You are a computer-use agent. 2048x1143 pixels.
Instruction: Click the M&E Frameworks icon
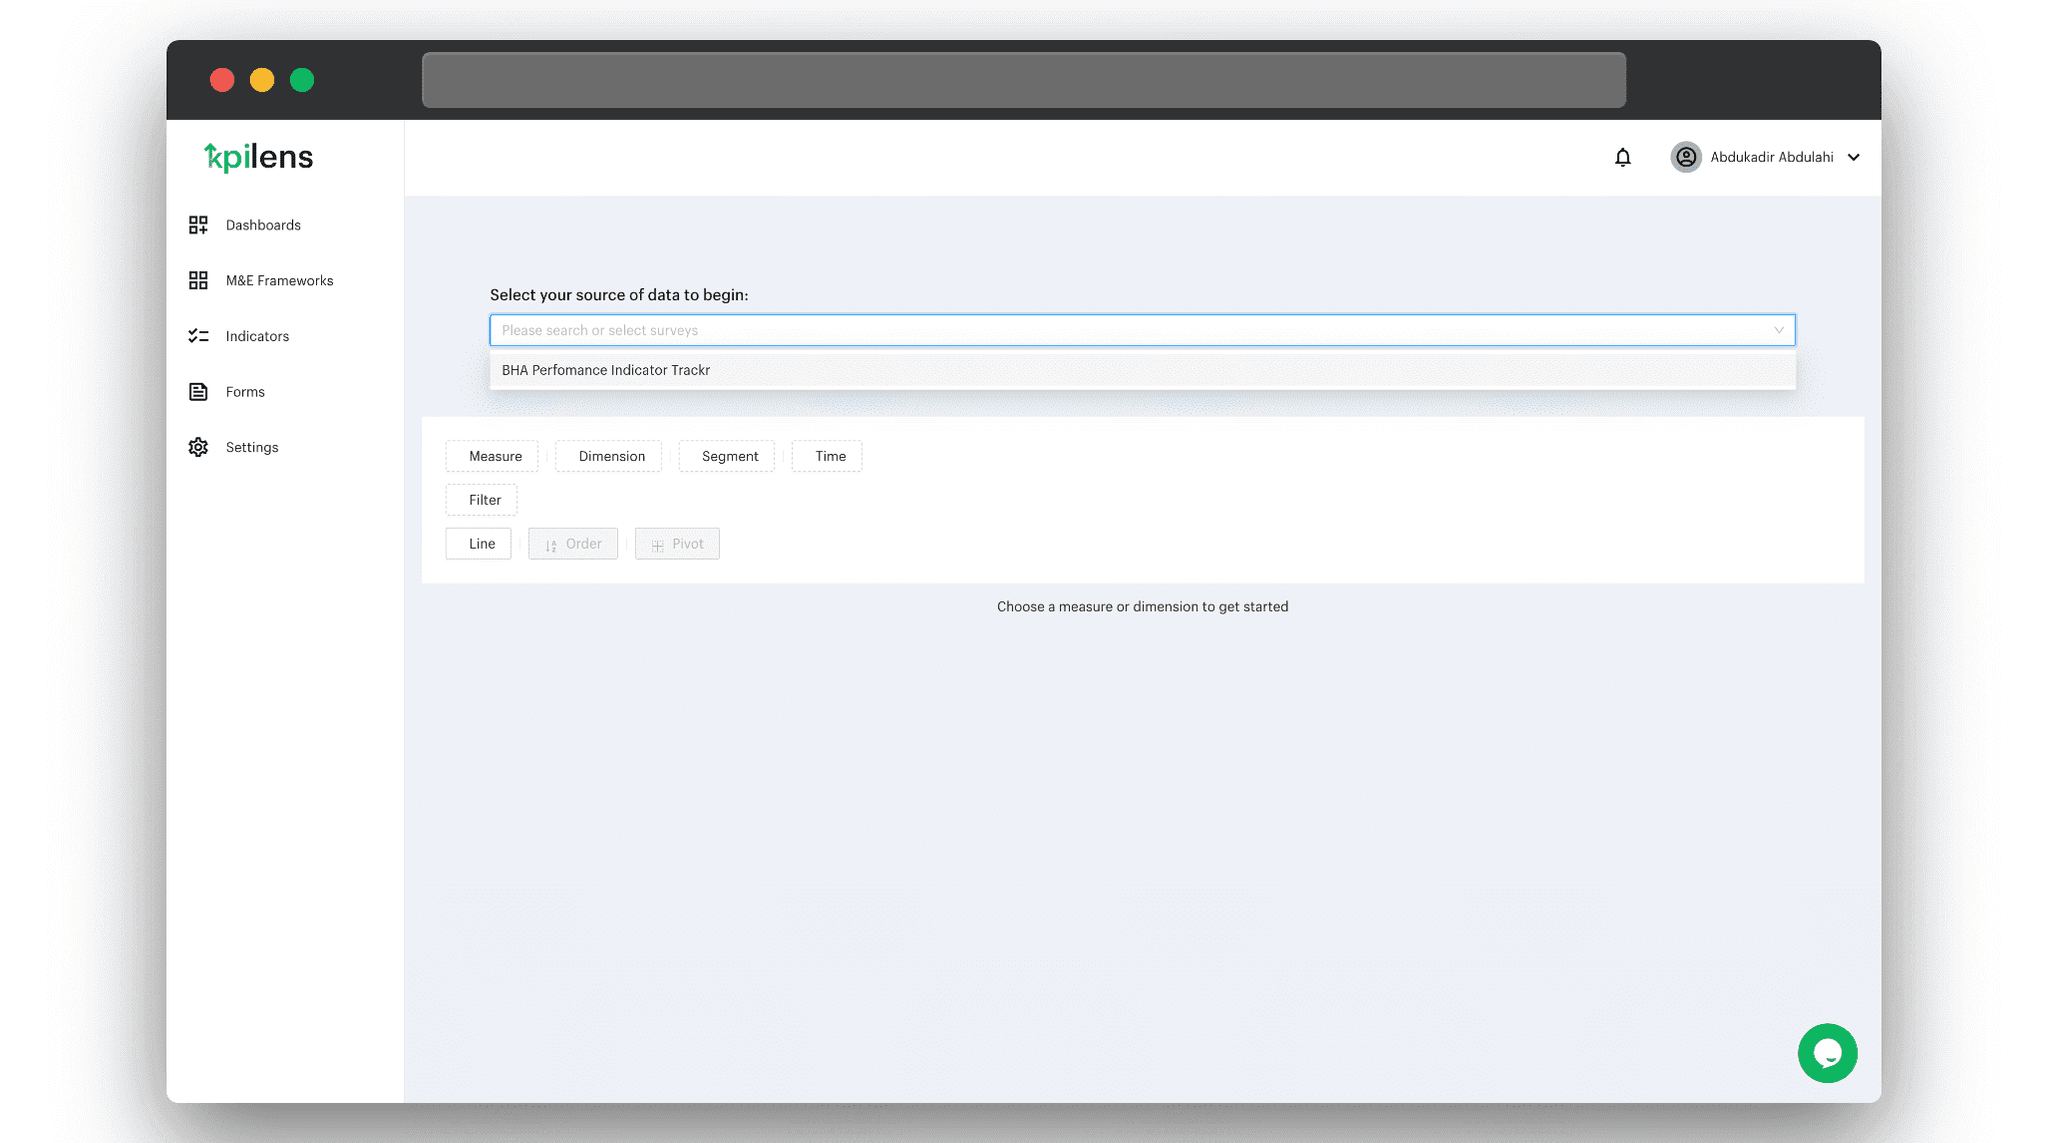pos(197,280)
